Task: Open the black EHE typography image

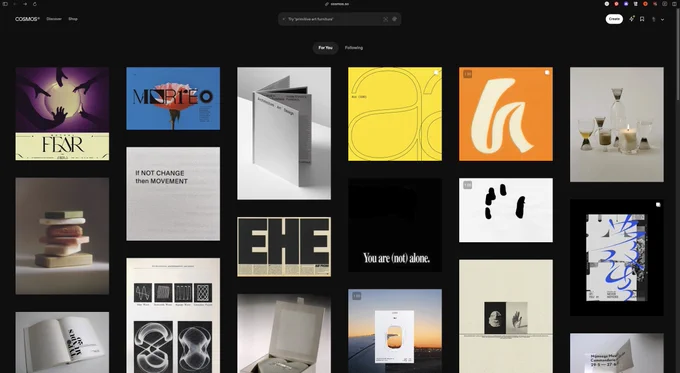Action: (284, 247)
